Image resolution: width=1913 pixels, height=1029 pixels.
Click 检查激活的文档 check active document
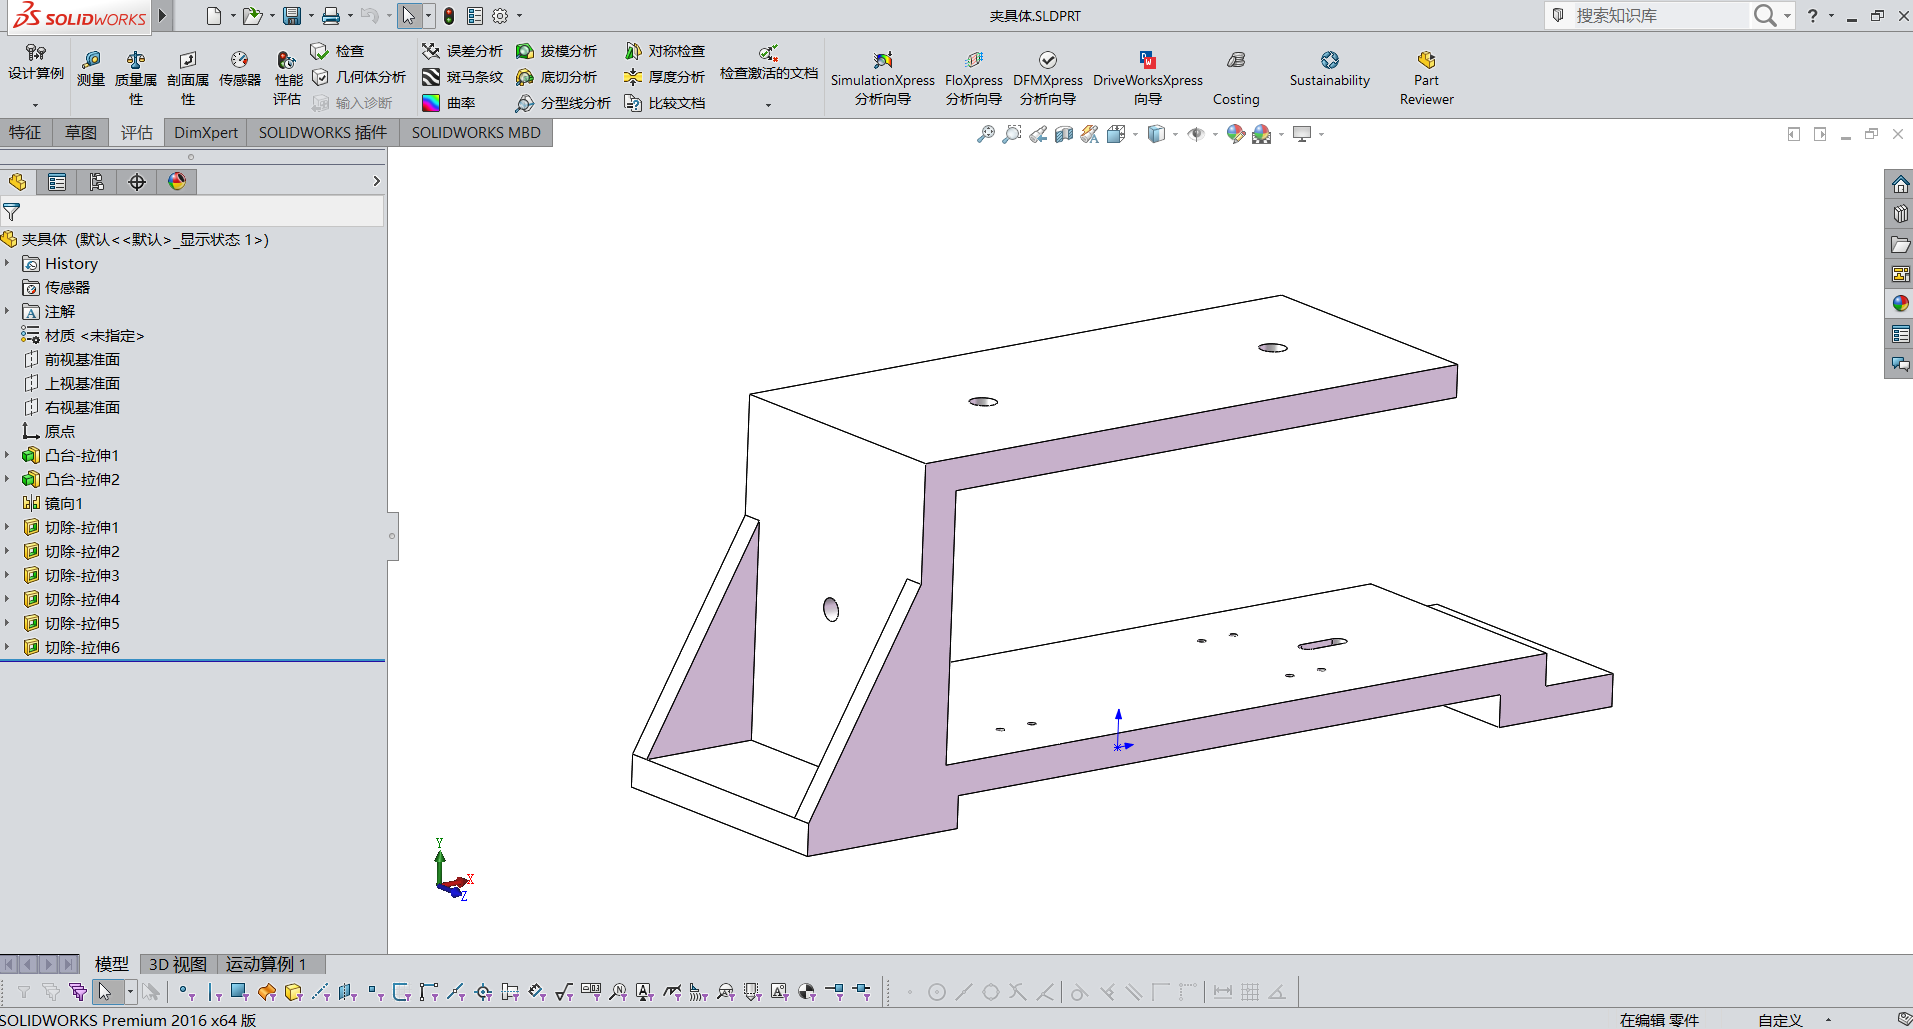point(768,64)
